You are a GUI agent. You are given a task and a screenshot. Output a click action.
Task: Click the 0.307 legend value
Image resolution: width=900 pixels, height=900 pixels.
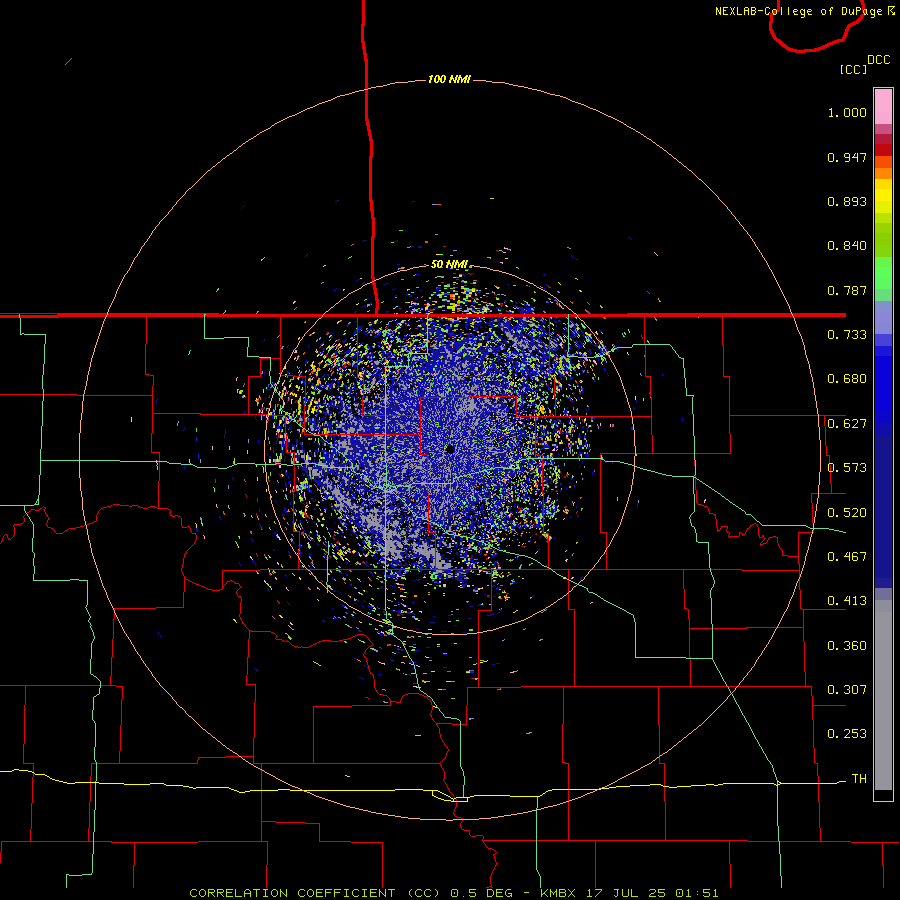[x=847, y=690]
